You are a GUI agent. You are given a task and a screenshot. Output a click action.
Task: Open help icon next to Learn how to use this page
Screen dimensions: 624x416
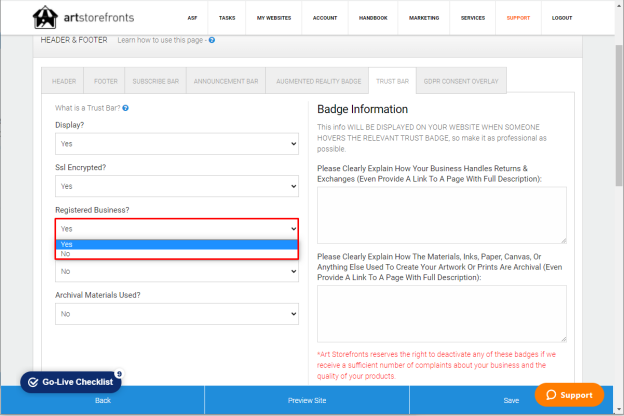(212, 40)
